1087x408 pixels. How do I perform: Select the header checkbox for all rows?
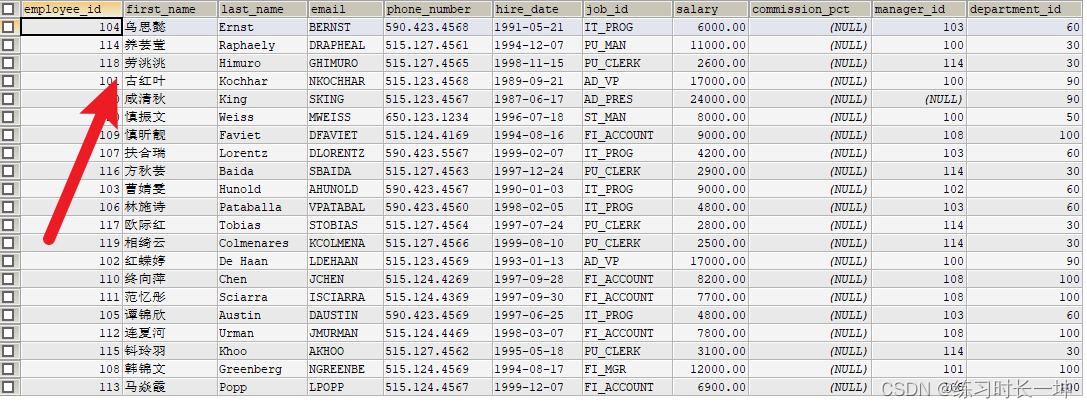(x=8, y=9)
